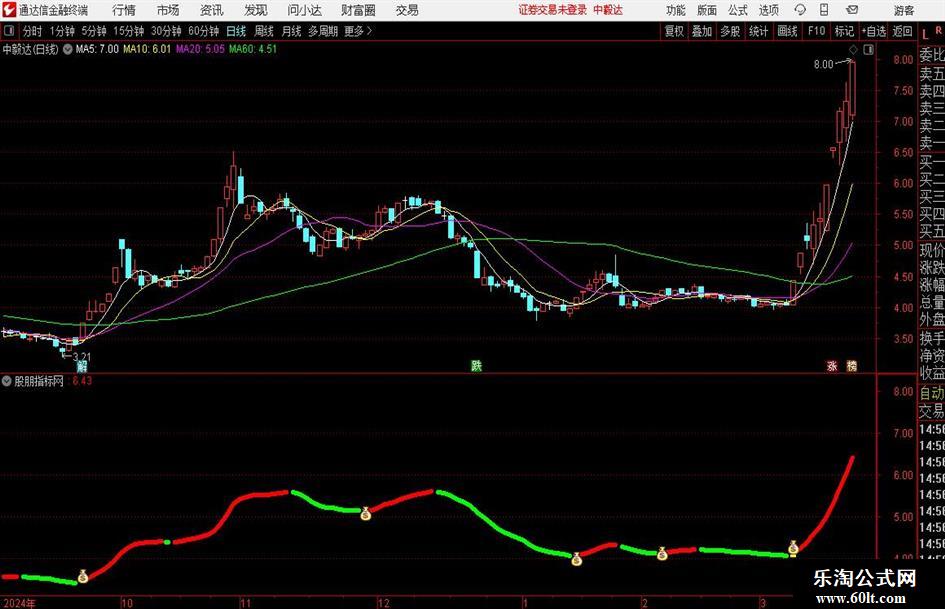The image size is (945, 609).
Task: Click the 通达信 red logo icon
Action: [x=9, y=10]
